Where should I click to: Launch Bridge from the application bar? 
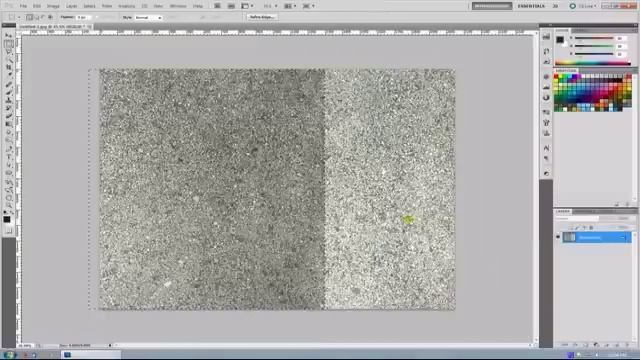click(x=217, y=6)
